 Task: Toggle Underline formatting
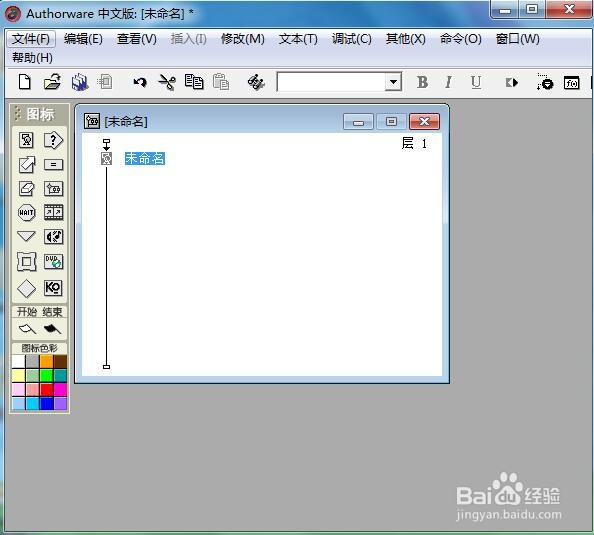[x=476, y=82]
